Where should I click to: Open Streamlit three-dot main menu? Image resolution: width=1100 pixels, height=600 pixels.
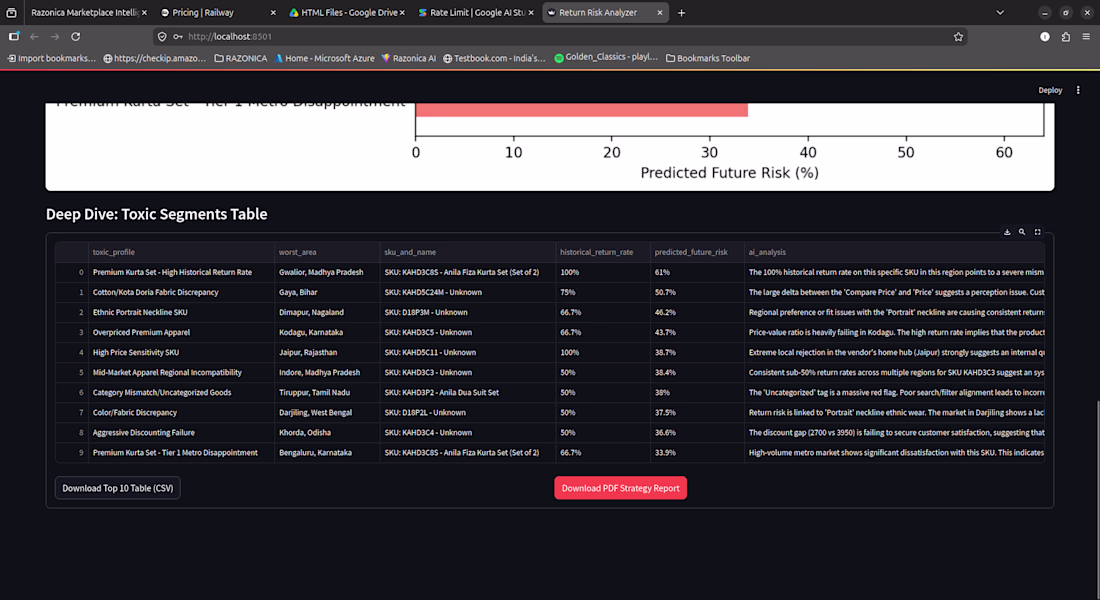(x=1078, y=90)
